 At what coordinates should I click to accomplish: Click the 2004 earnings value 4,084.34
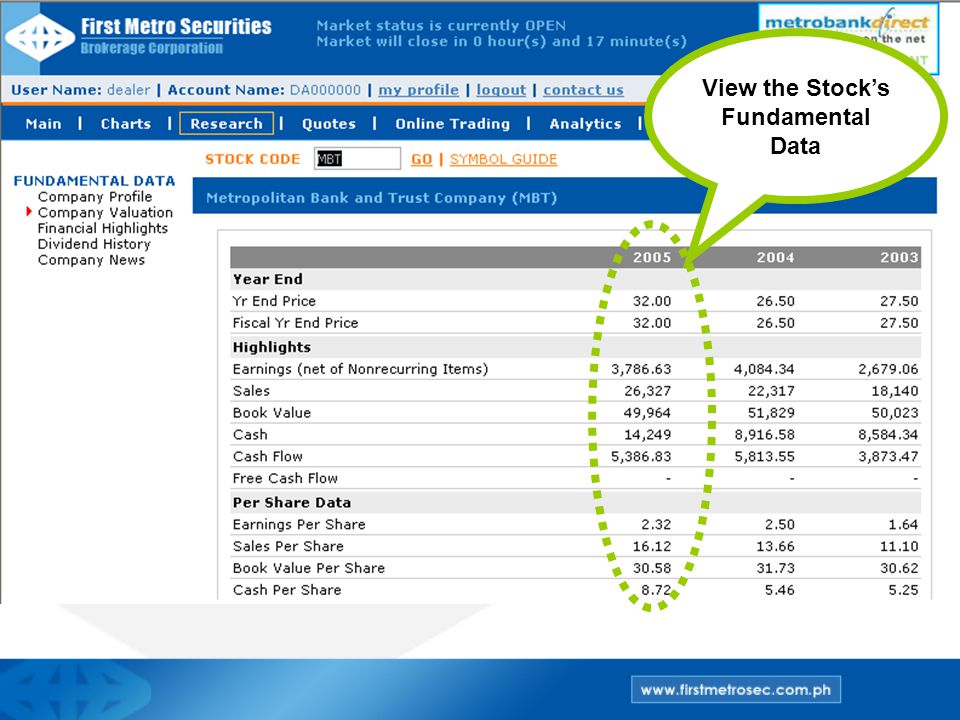(x=763, y=369)
